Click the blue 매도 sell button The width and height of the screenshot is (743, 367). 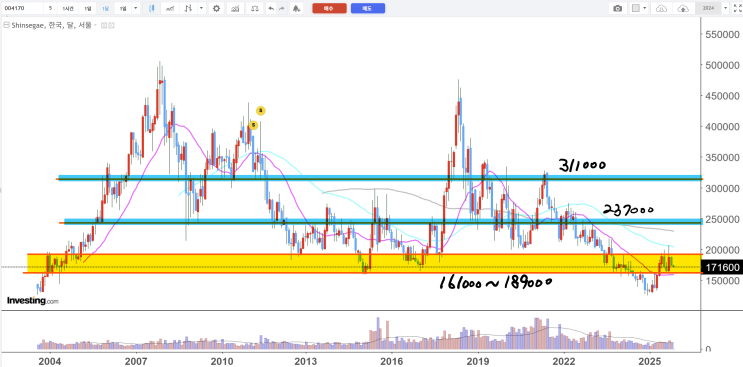tap(368, 8)
